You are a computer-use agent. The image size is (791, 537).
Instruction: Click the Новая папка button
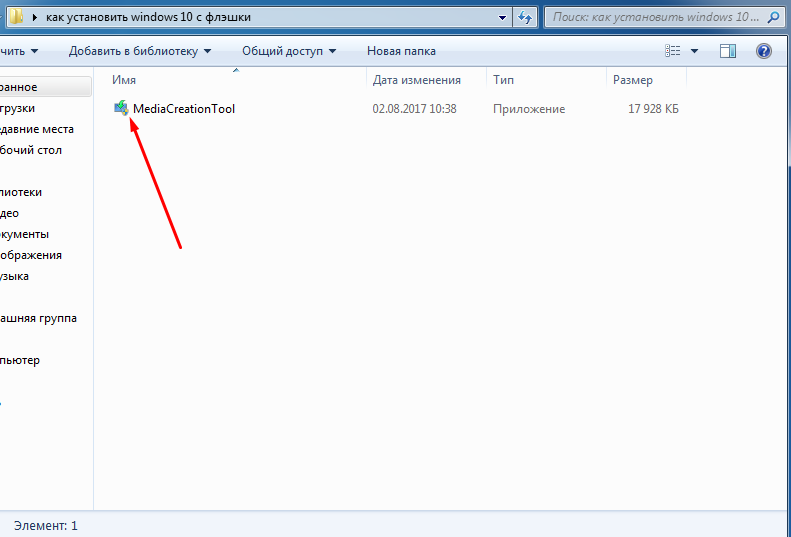pyautogui.click(x=401, y=51)
